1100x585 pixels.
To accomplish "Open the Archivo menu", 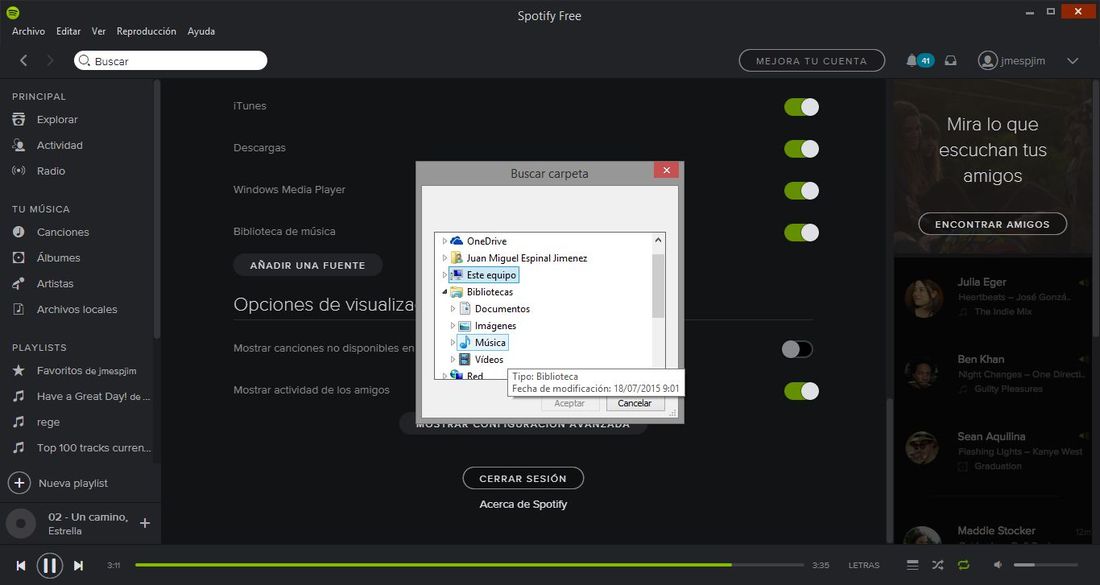I will pyautogui.click(x=28, y=31).
